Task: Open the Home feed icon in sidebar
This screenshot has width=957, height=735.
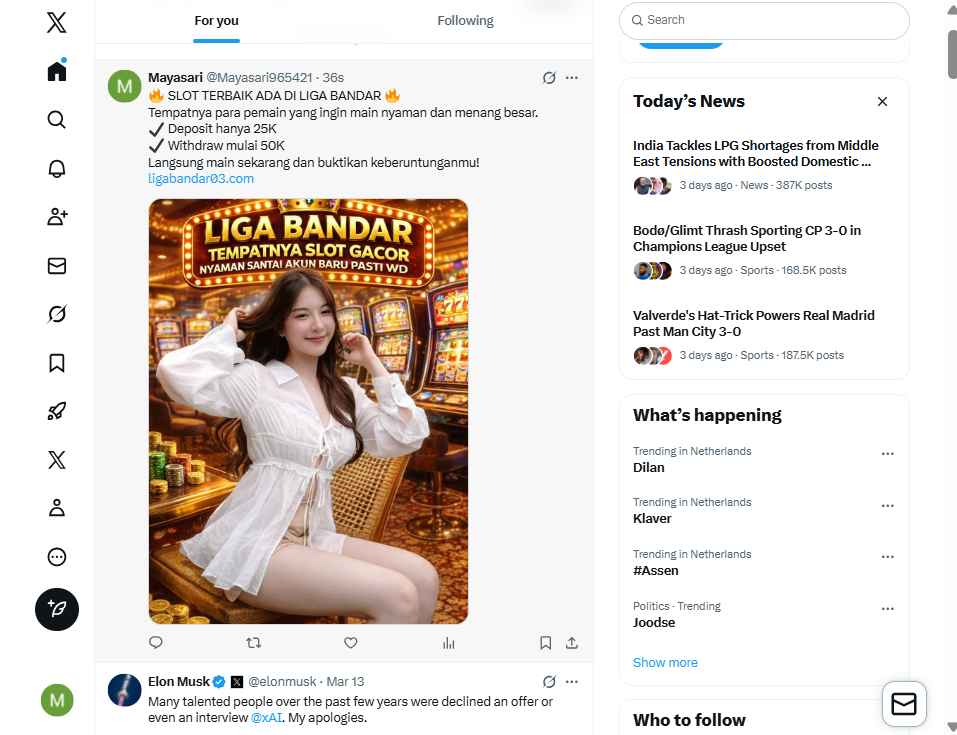Action: click(57, 71)
